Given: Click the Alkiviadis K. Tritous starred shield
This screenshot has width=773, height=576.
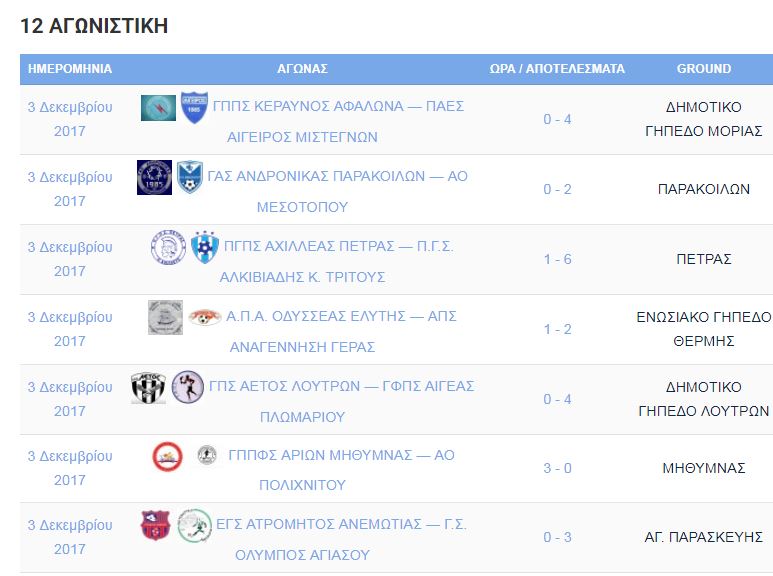Looking at the screenshot, I should (x=205, y=247).
